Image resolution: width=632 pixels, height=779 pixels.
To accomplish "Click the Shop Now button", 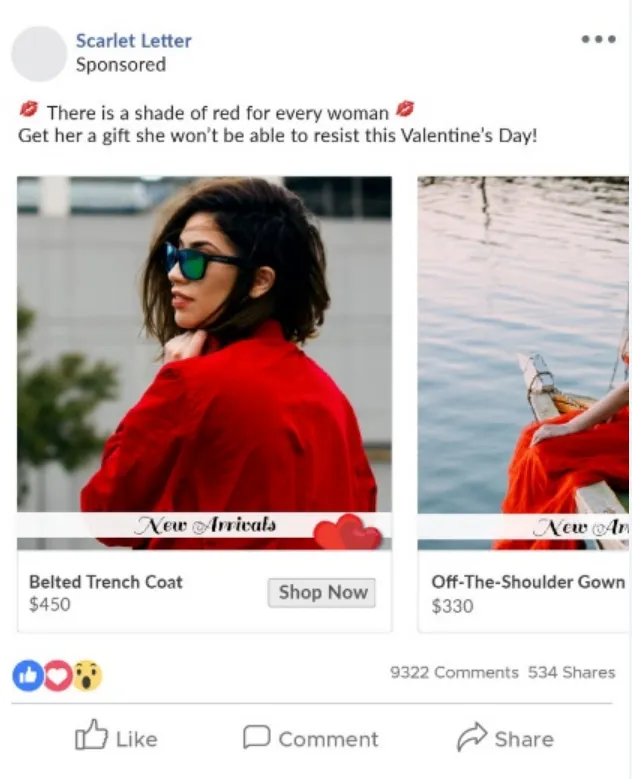I will coord(321,592).
